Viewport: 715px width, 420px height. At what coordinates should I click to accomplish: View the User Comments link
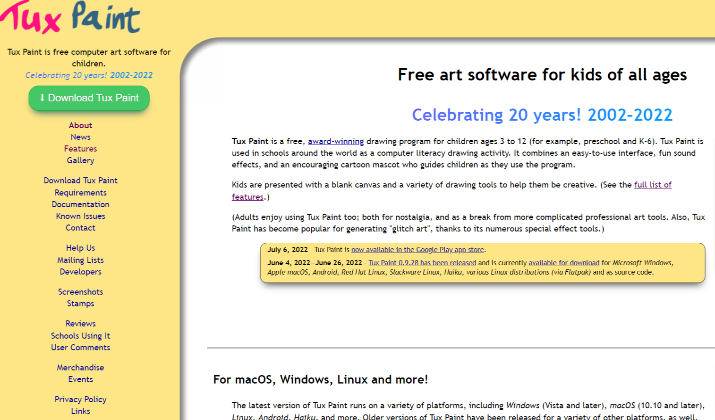80,347
